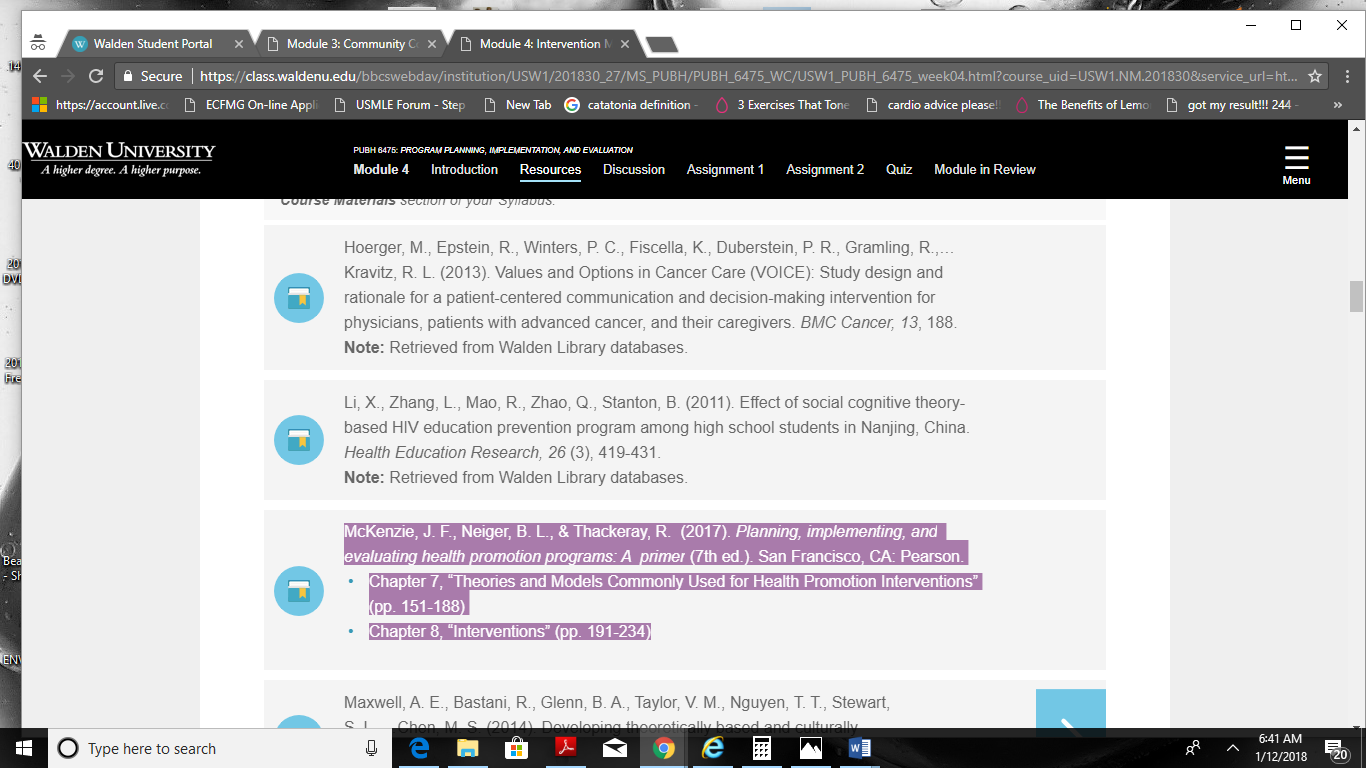1366x768 pixels.
Task: Open the Discussion page
Action: click(x=634, y=169)
